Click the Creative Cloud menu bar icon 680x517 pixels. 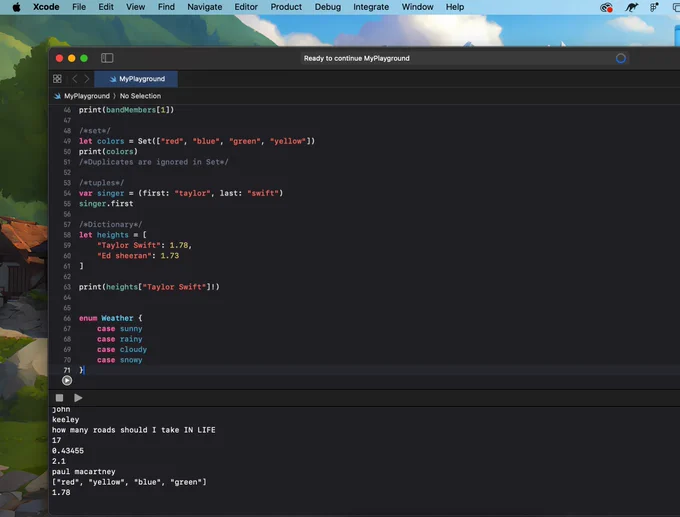(x=606, y=7)
